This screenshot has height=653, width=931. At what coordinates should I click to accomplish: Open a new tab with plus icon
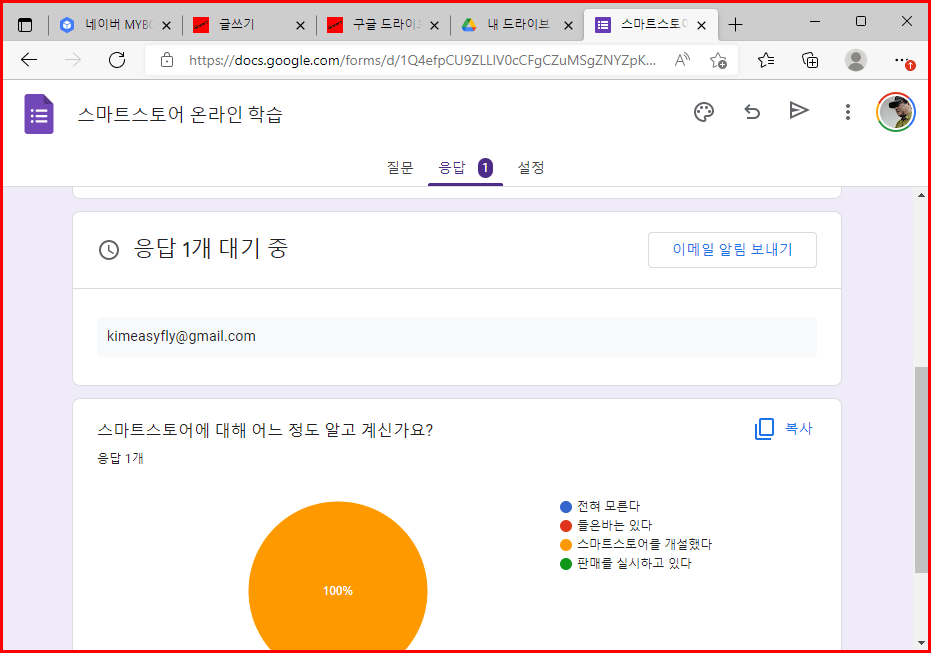[735, 25]
